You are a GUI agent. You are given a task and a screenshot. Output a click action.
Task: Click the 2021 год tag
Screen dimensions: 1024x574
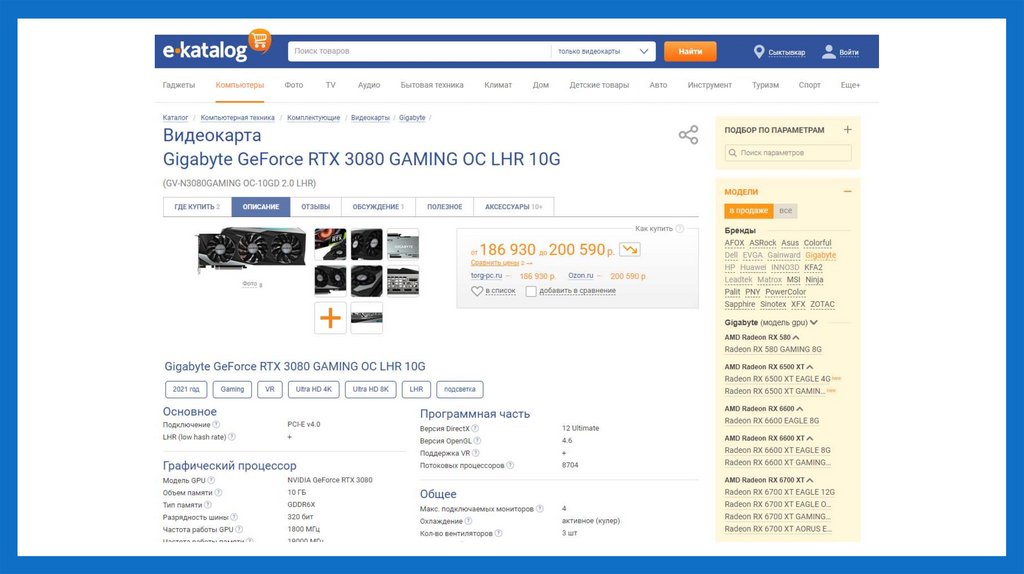tap(186, 389)
